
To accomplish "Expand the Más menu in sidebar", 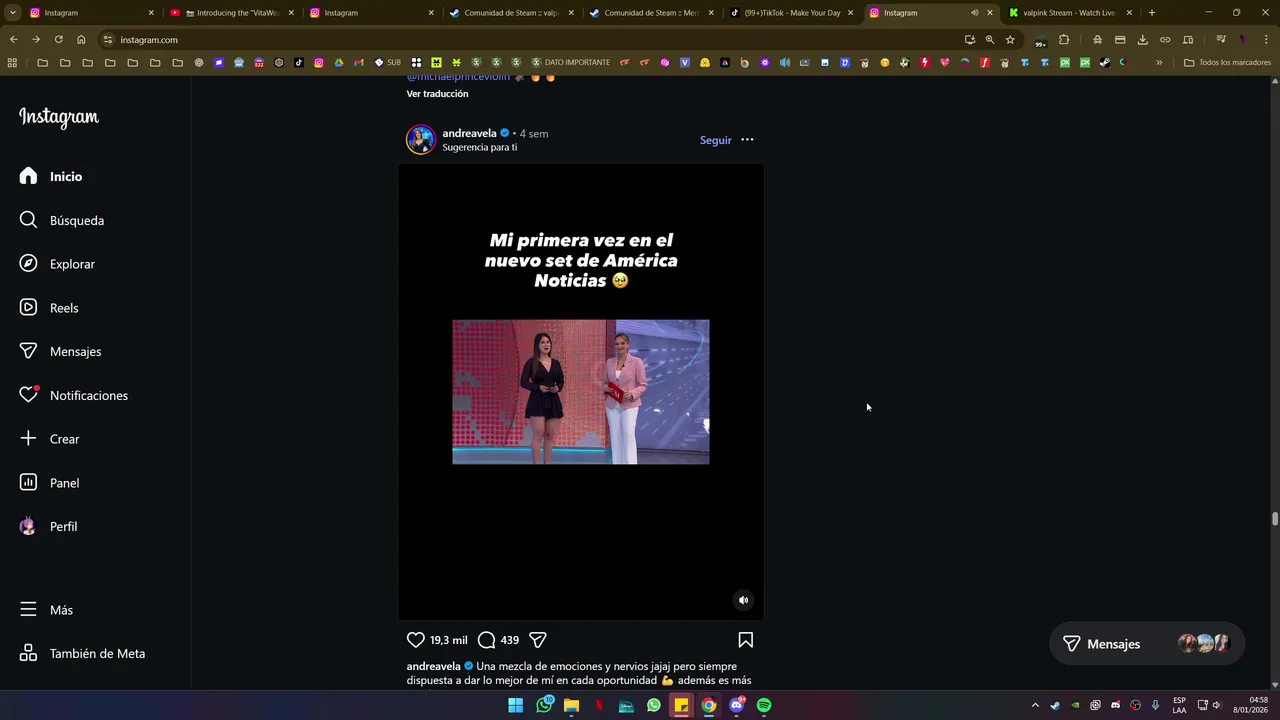I will coord(46,610).
